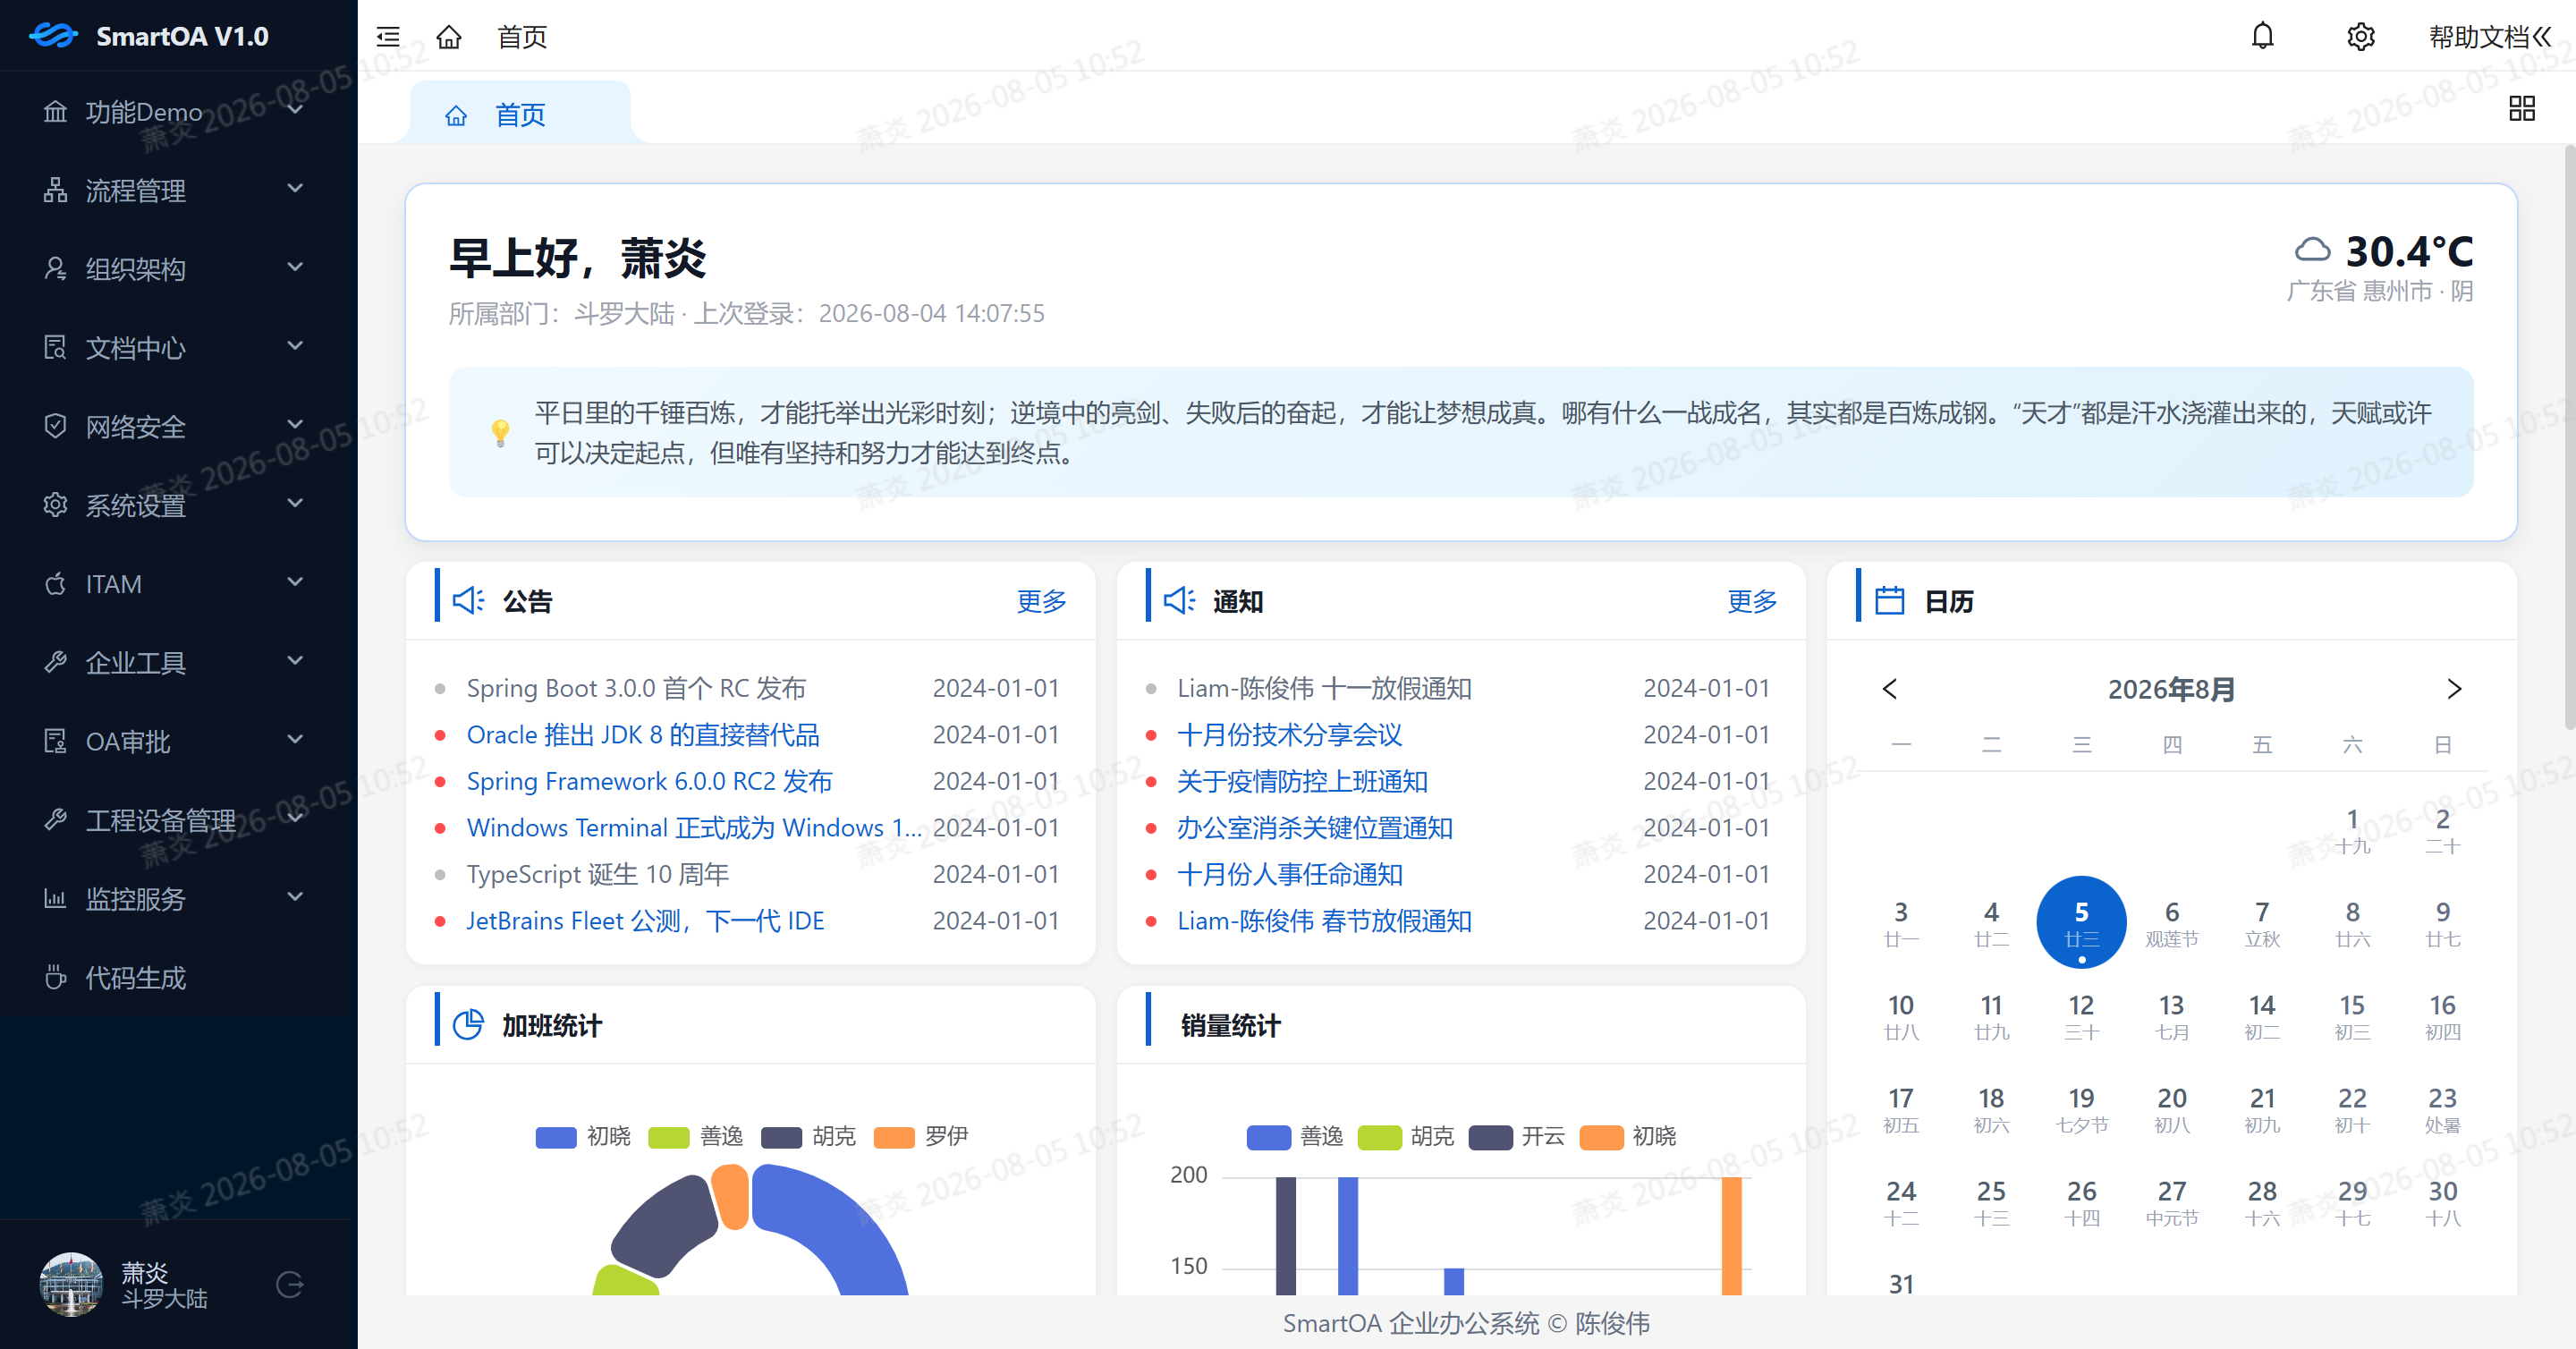Image resolution: width=2576 pixels, height=1349 pixels.
Task: Open the 代码生成 menu item
Action: pos(179,977)
